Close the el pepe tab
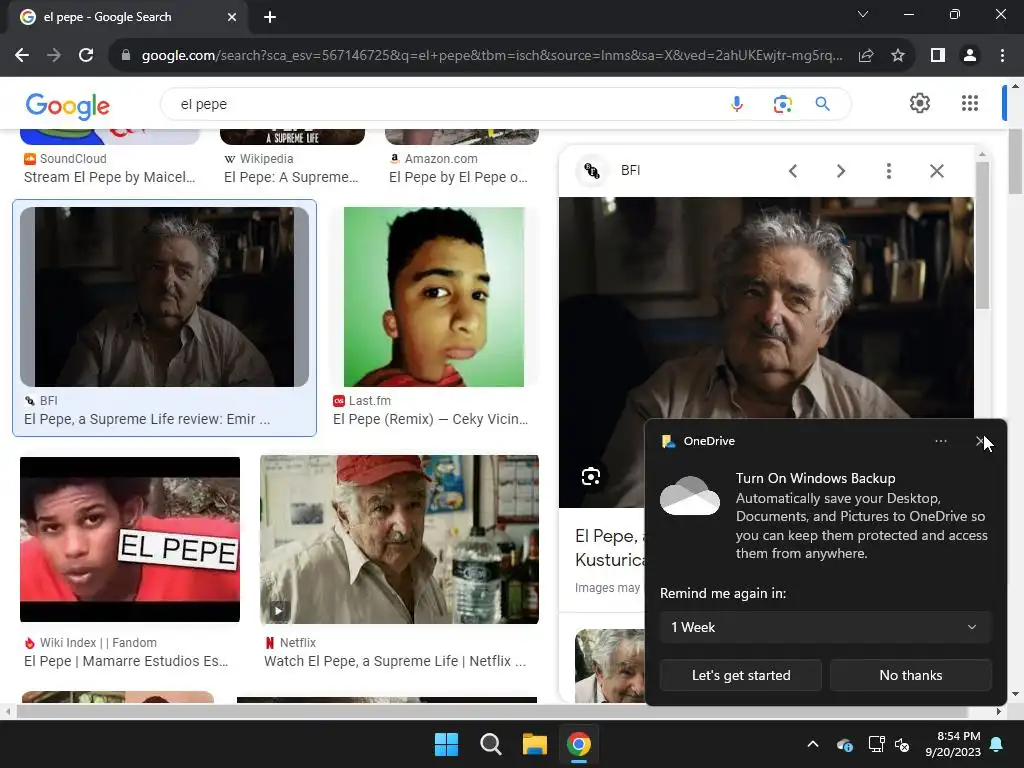Screen dimensions: 1024x768 pos(231,17)
